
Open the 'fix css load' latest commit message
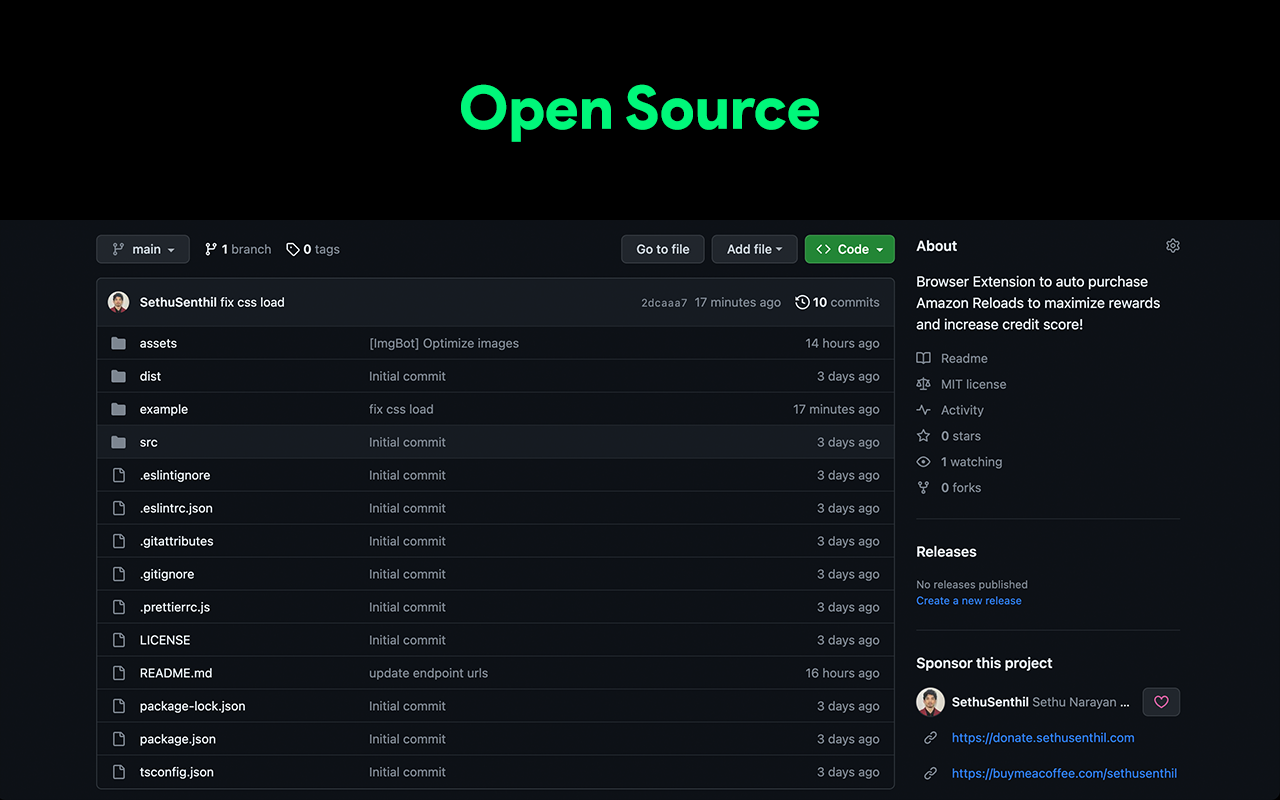tap(252, 302)
